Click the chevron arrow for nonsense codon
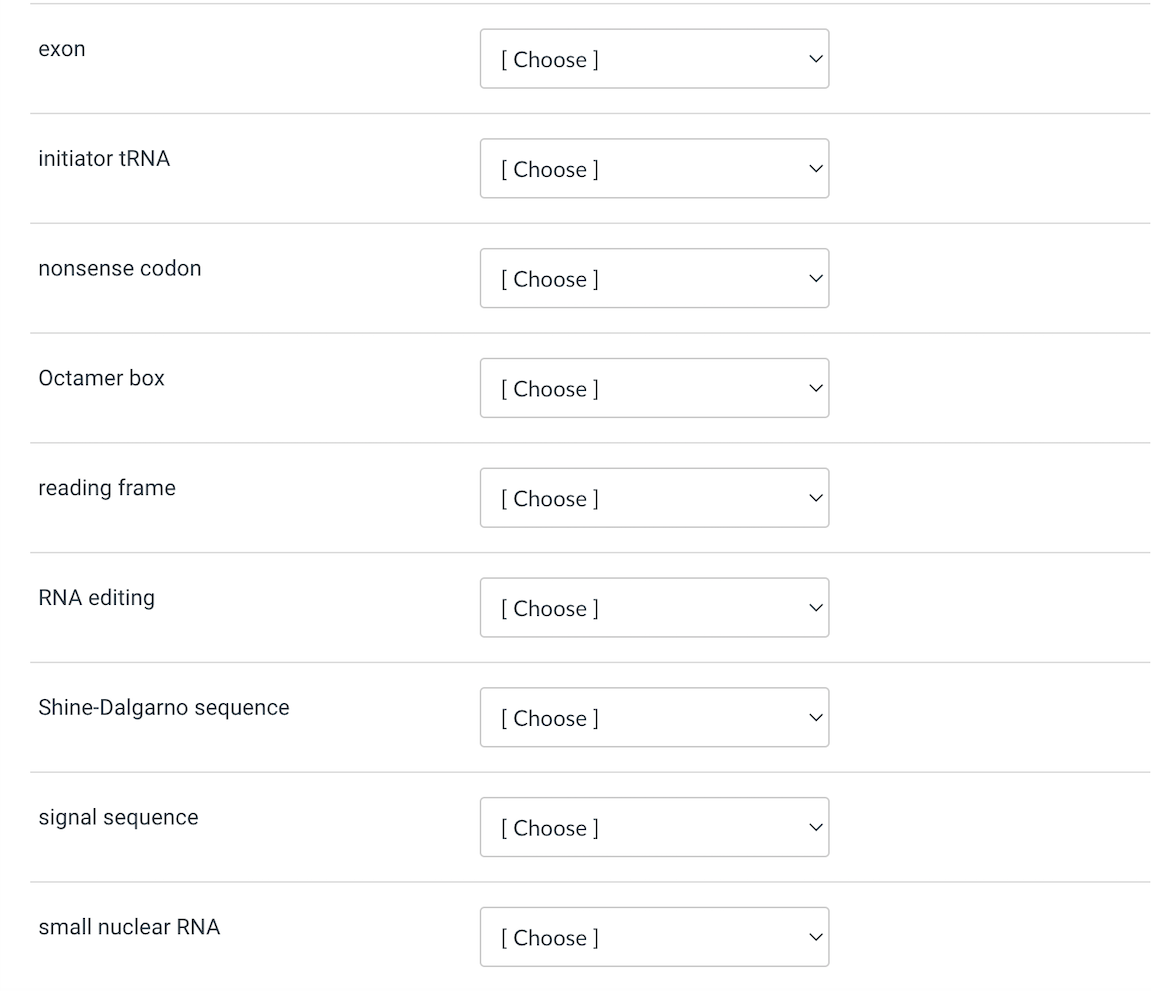Viewport: 1151px width, 991px height. click(x=815, y=279)
